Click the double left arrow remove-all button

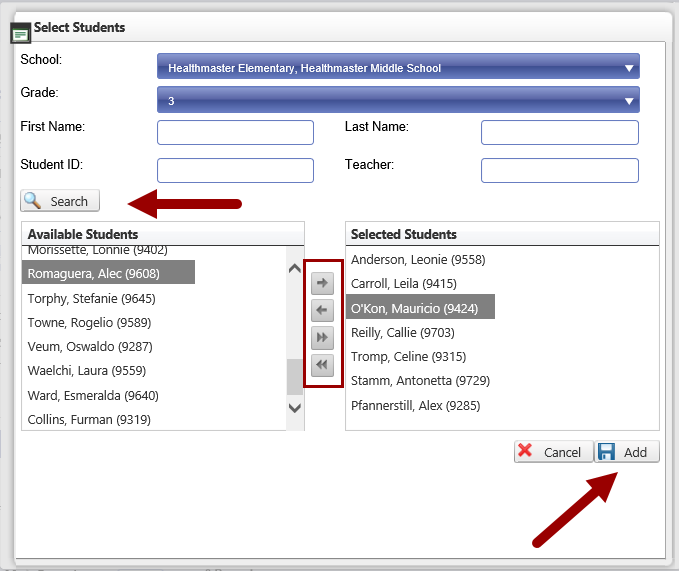pyautogui.click(x=322, y=365)
